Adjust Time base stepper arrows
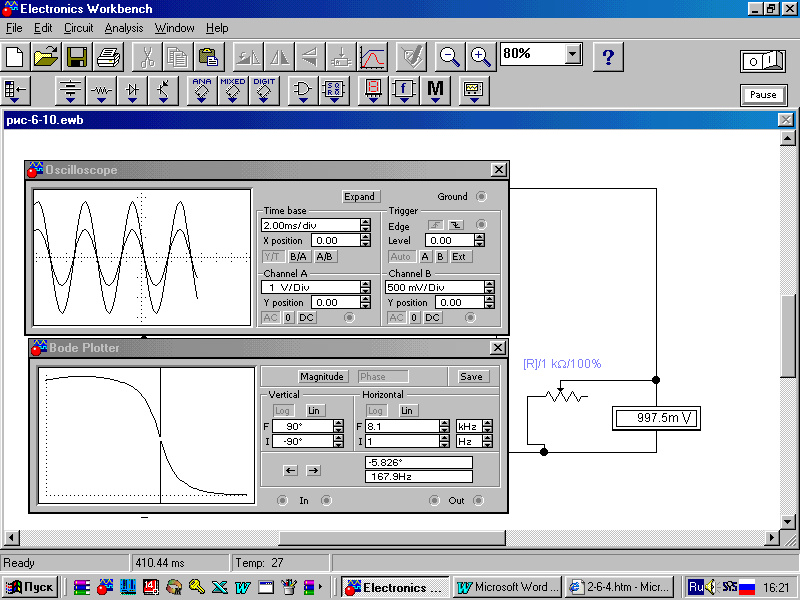The width and height of the screenshot is (800, 600). pos(365,225)
